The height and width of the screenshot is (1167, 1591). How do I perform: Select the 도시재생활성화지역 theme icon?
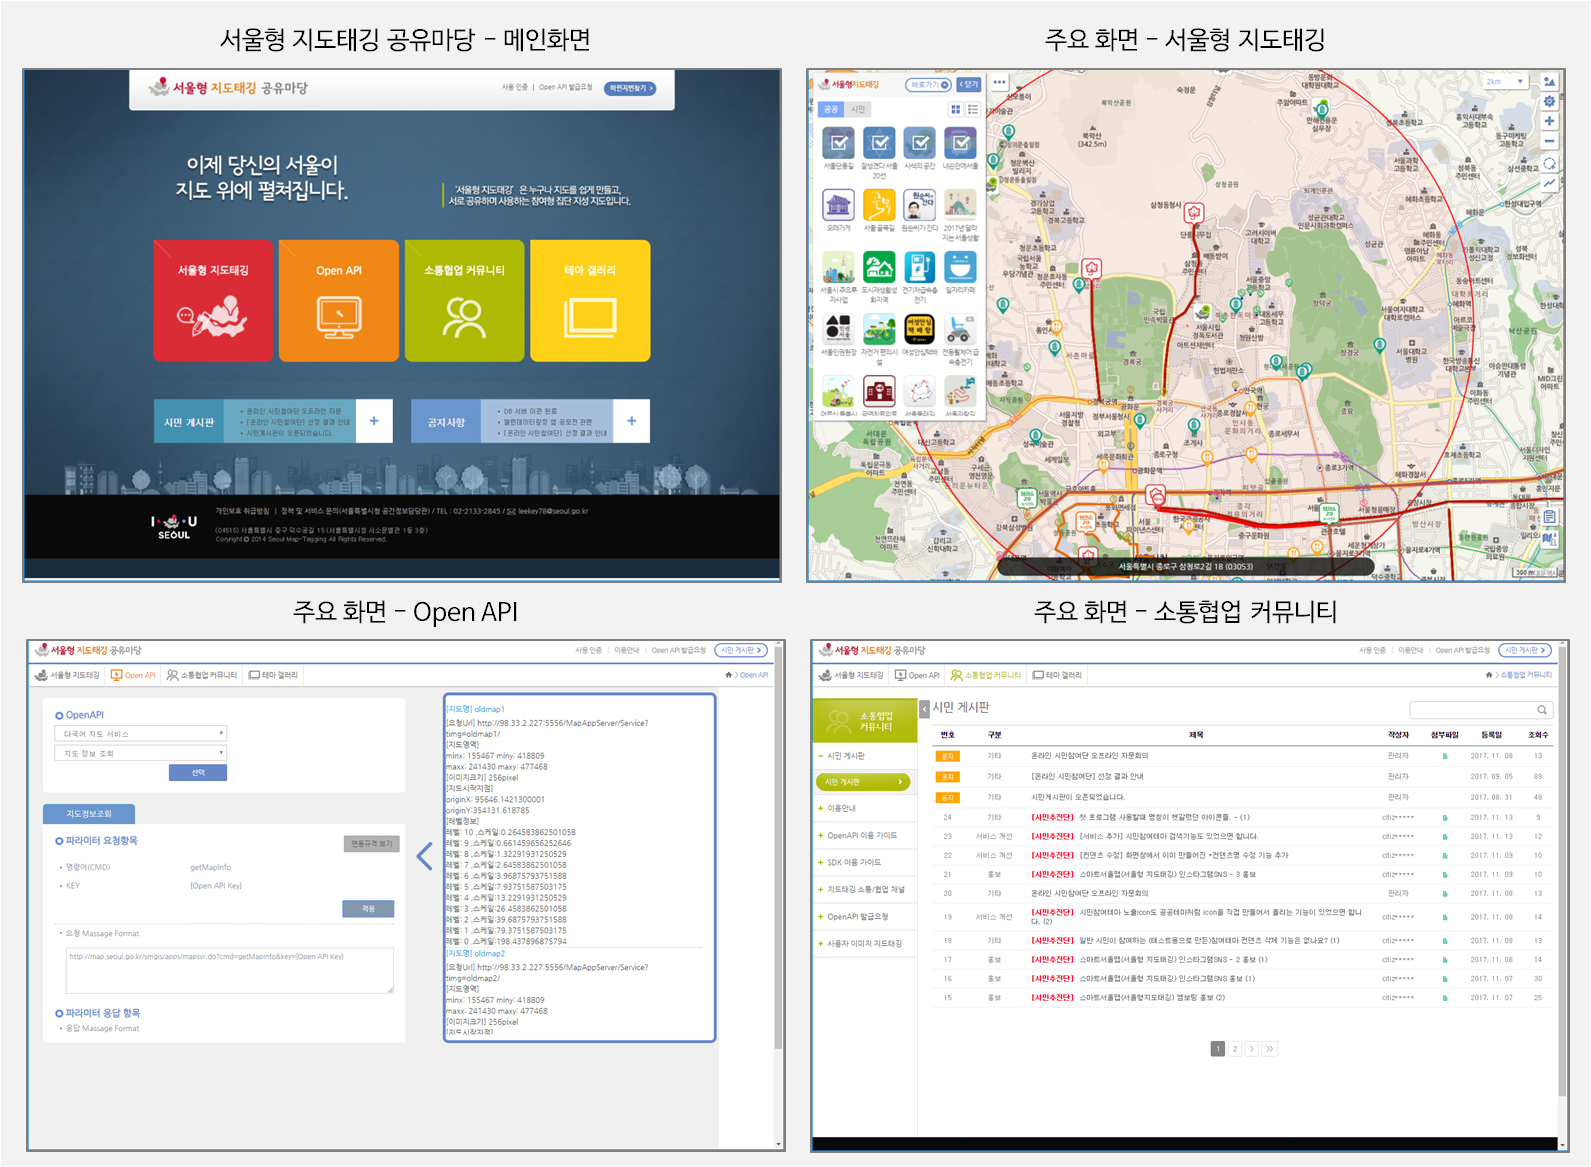pyautogui.click(x=879, y=267)
